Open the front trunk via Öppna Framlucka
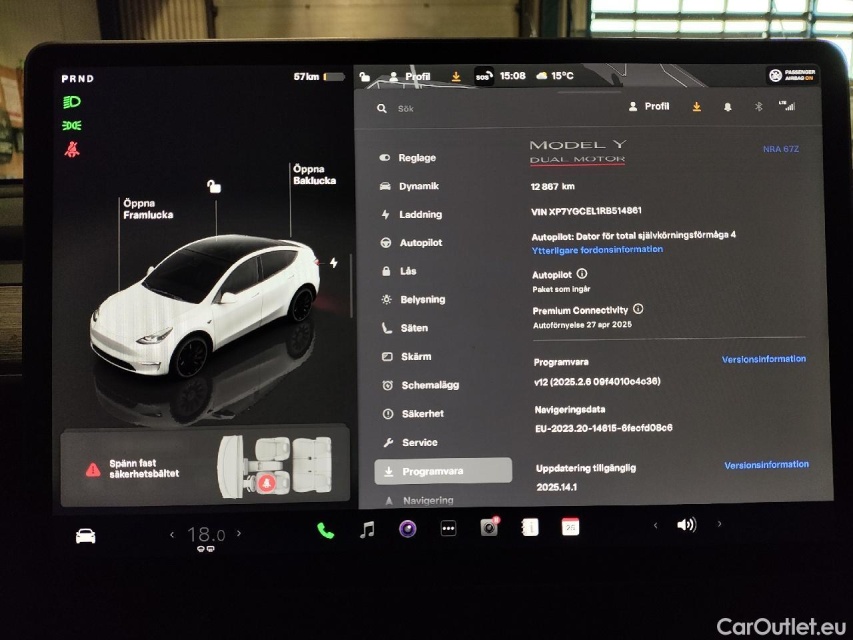The width and height of the screenshot is (853, 640). point(148,209)
